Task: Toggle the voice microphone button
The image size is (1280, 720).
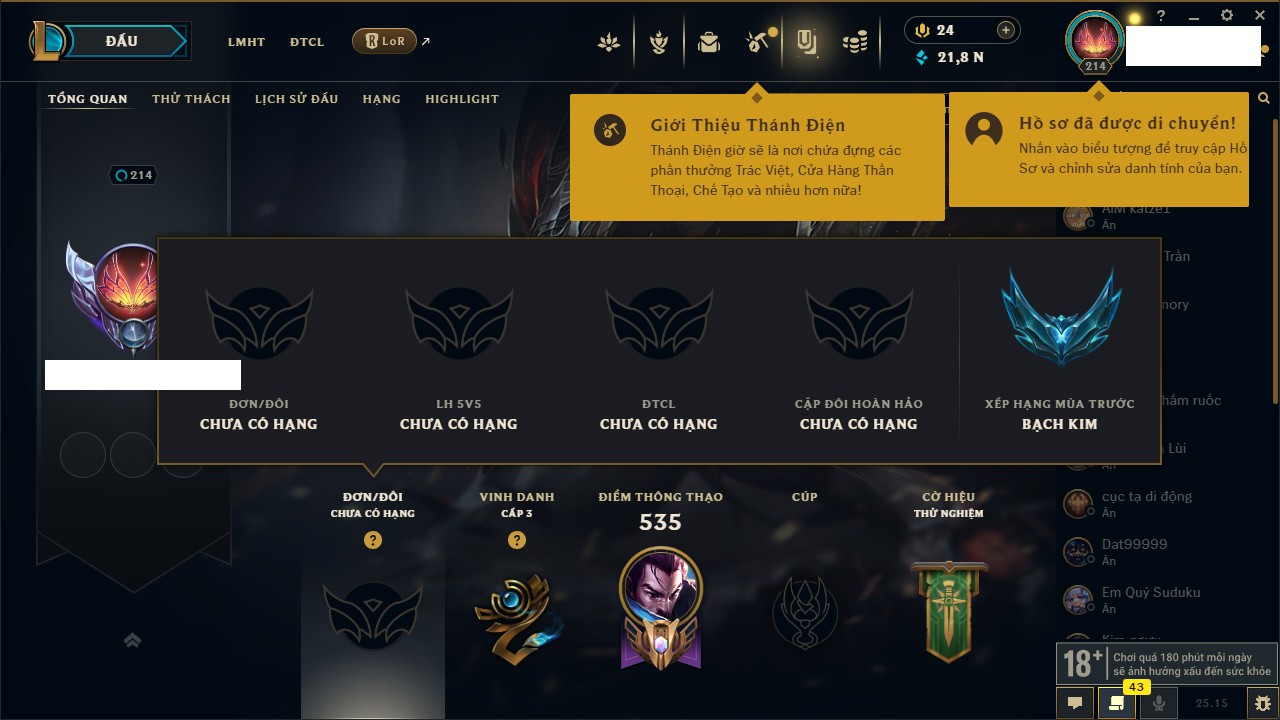Action: click(x=1159, y=703)
